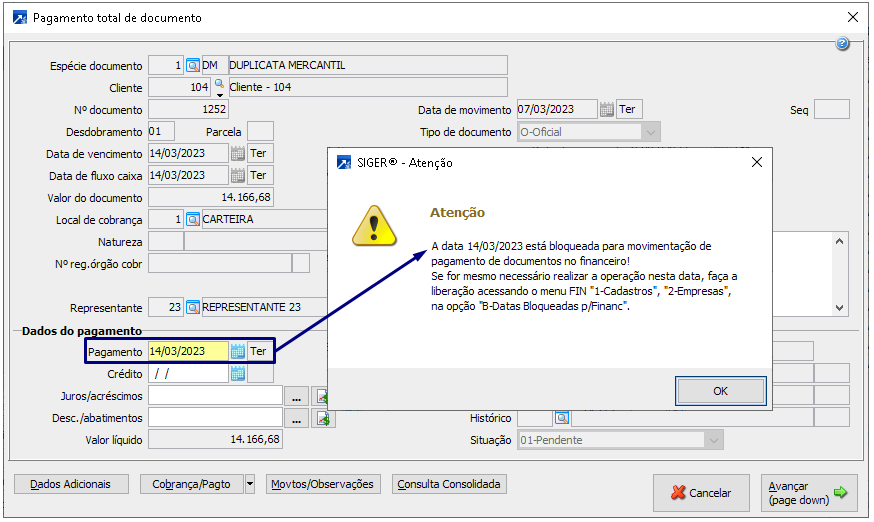The width and height of the screenshot is (874, 522).
Task: Click the Juros/acréscimos ellipsis button
Action: 297,397
